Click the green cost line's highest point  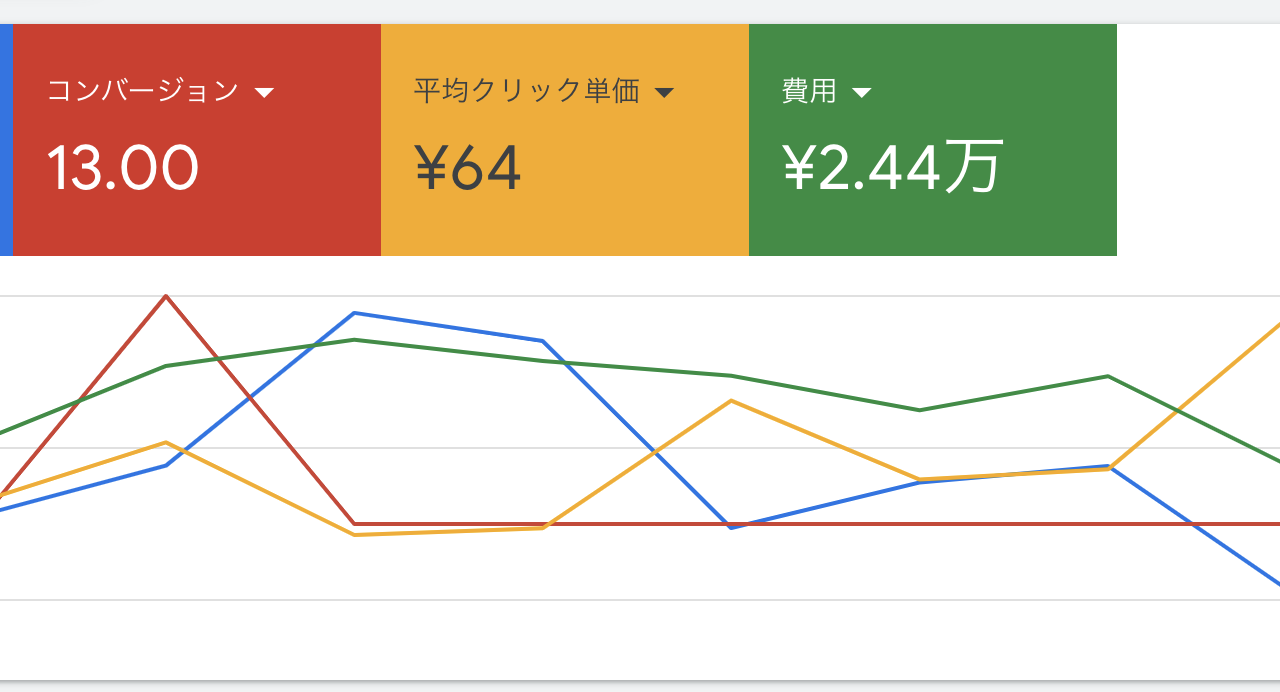pyautogui.click(x=354, y=340)
